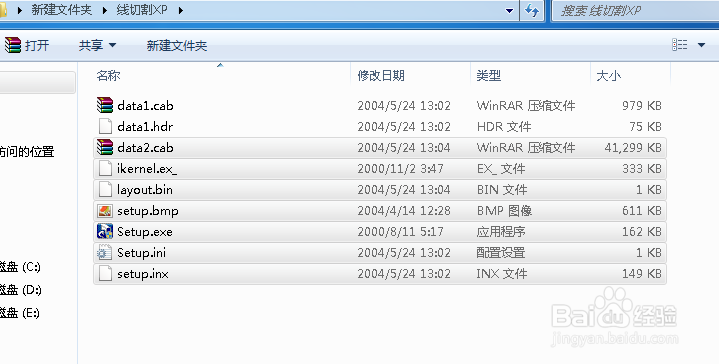Click 新建文件夹 in the address breadcrumb
The image size is (719, 364).
point(61,10)
